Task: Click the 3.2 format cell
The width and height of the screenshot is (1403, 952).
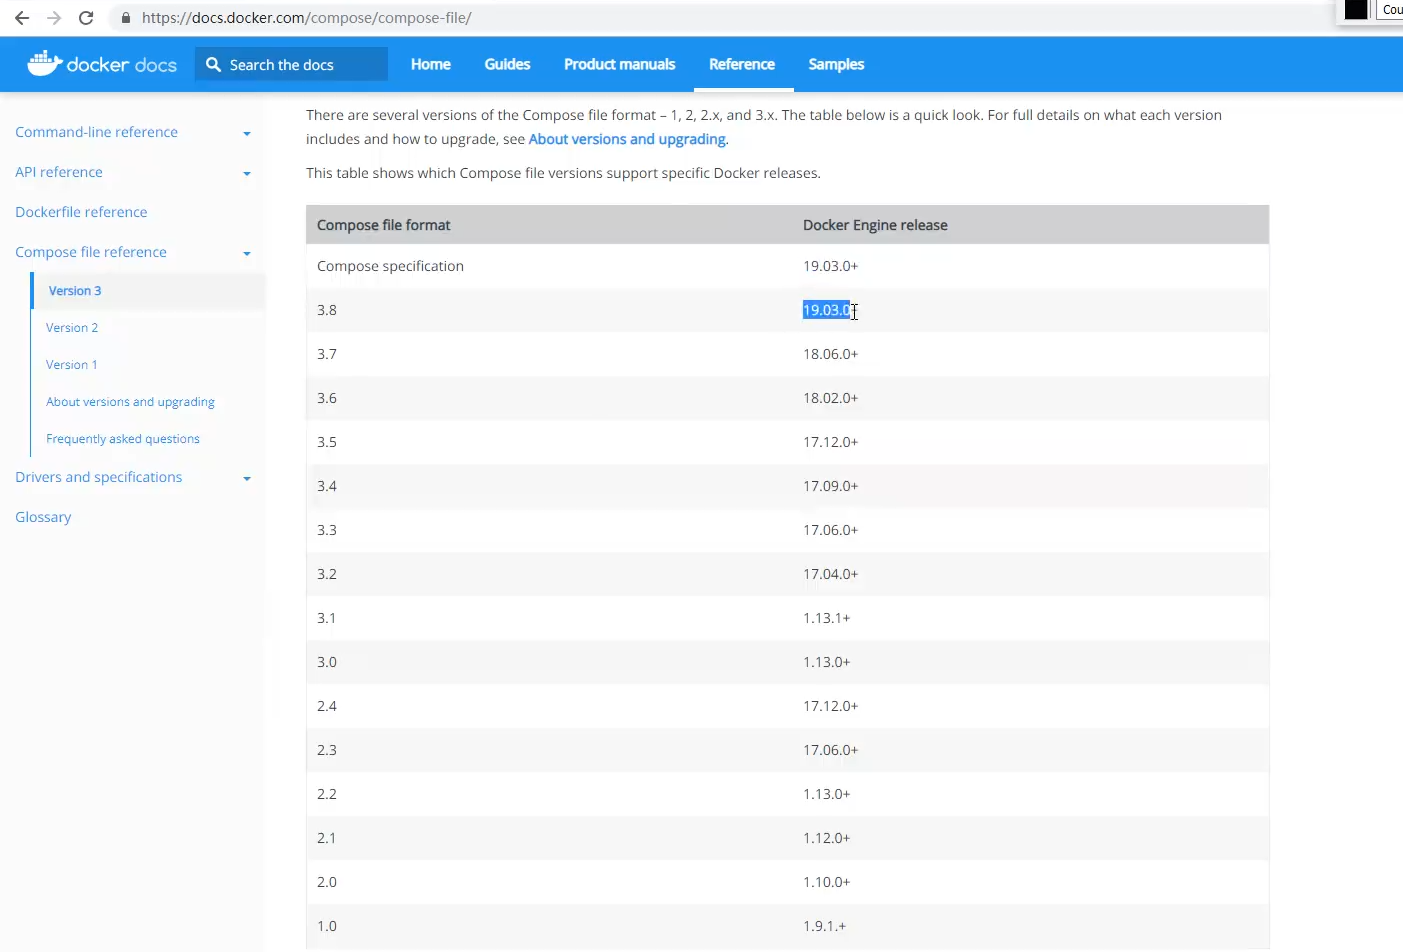Action: click(x=327, y=574)
